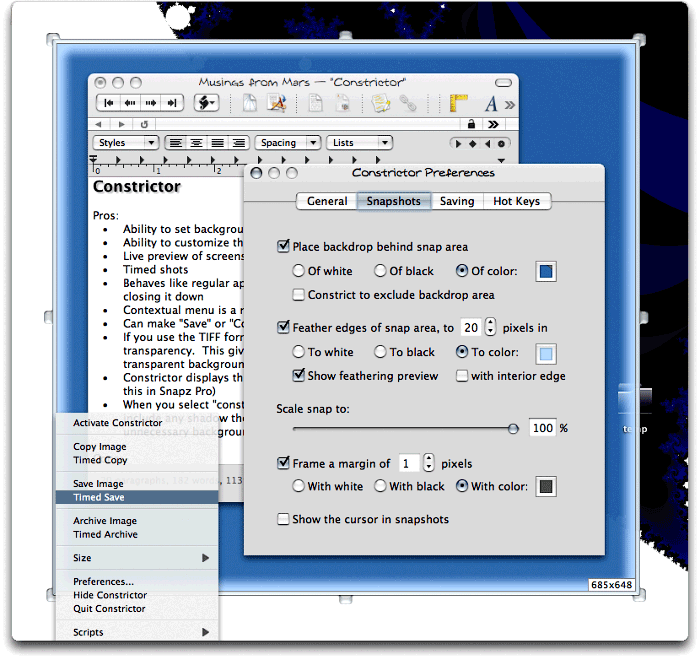Click the jump-to-first navigation arrow in toolbar

point(108,103)
